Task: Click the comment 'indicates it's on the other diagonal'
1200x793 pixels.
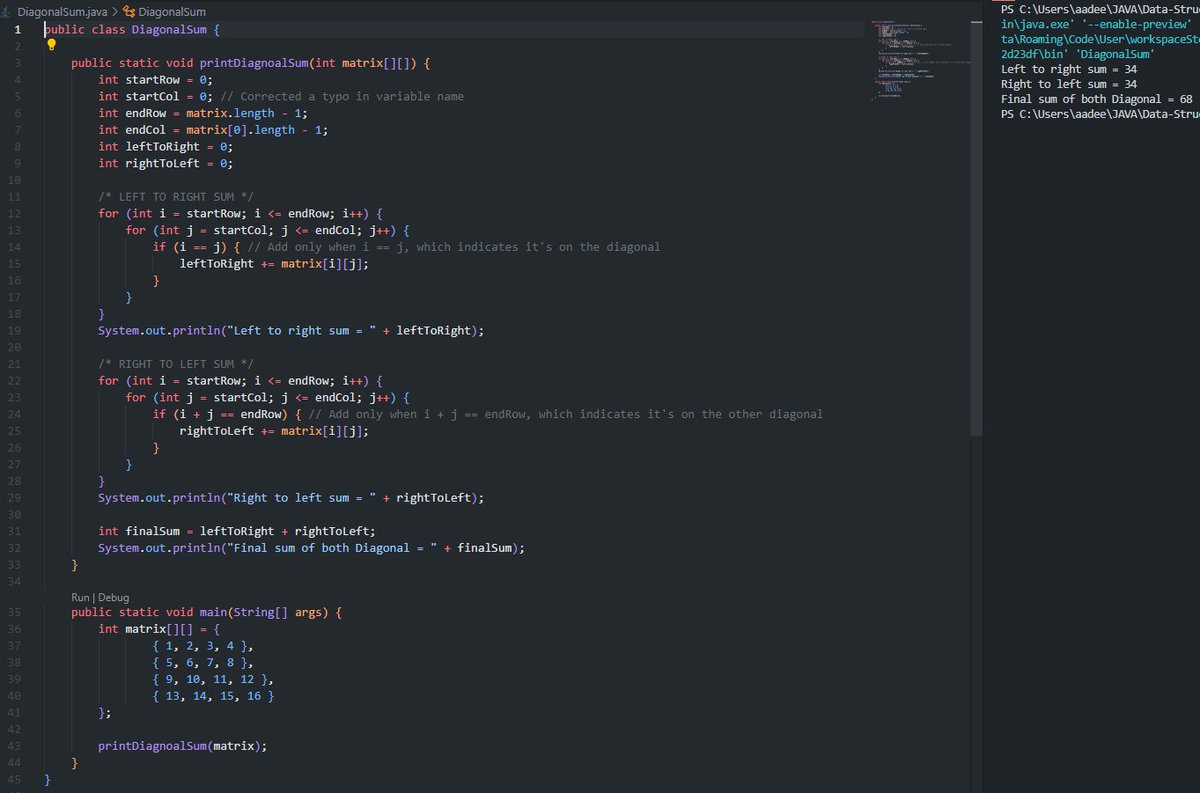Action: coord(701,414)
